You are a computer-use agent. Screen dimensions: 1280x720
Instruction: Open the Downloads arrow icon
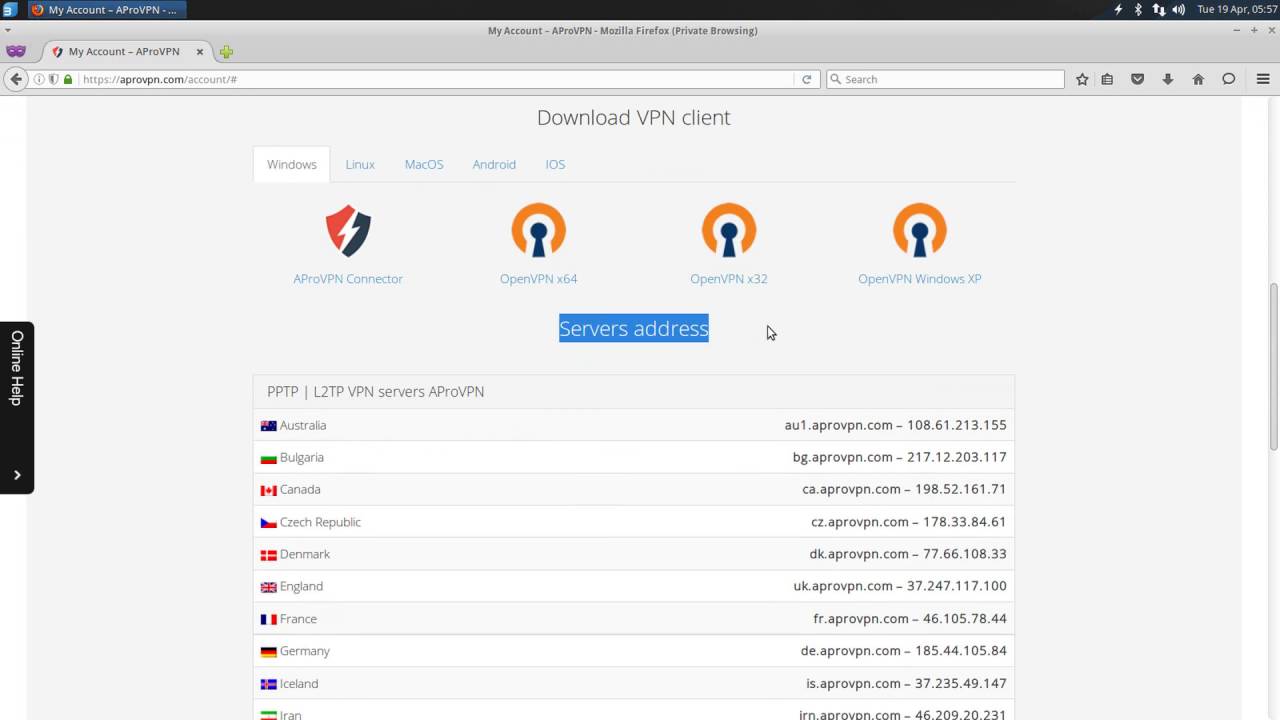1167,79
